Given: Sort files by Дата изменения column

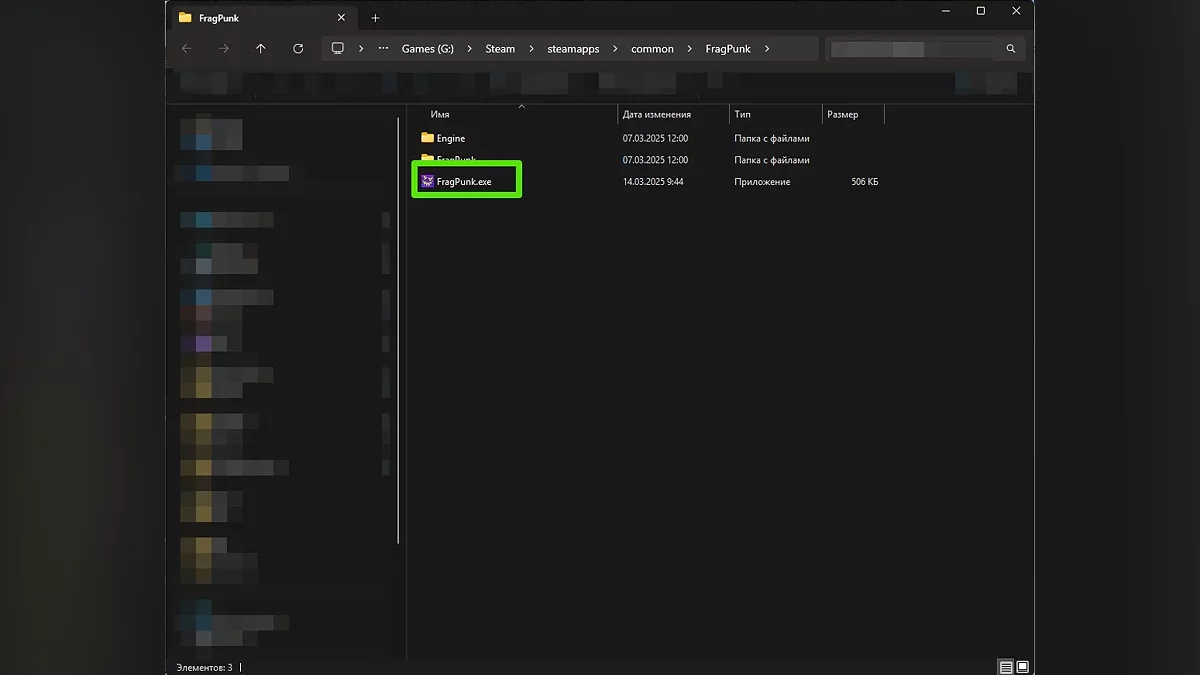Looking at the screenshot, I should (656, 114).
